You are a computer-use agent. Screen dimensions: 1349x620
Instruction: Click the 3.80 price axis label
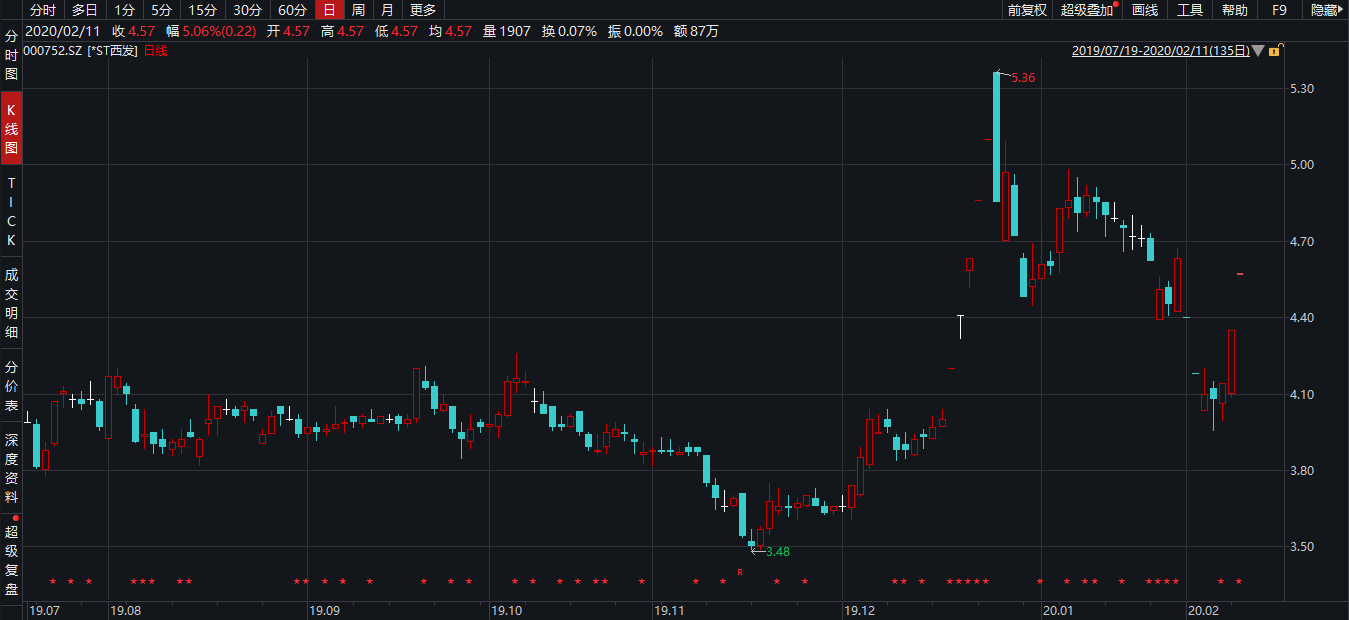click(x=1301, y=470)
